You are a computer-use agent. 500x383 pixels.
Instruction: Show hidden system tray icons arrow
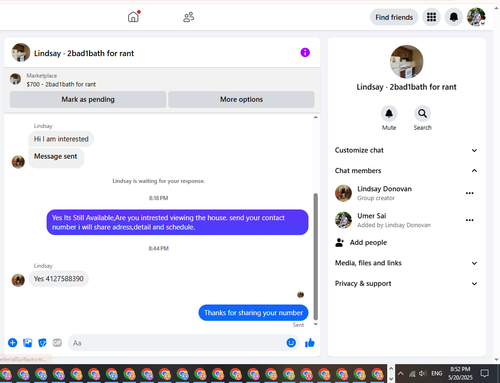pyautogui.click(x=401, y=374)
